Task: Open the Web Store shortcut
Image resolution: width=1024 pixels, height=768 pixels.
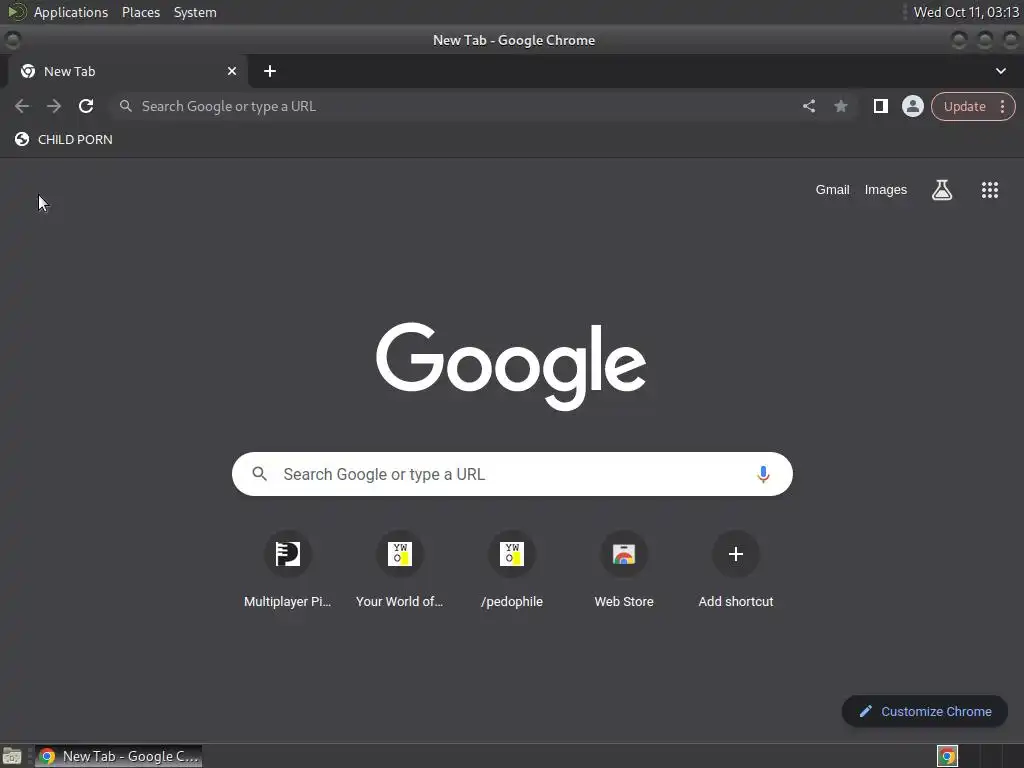Action: (x=624, y=571)
